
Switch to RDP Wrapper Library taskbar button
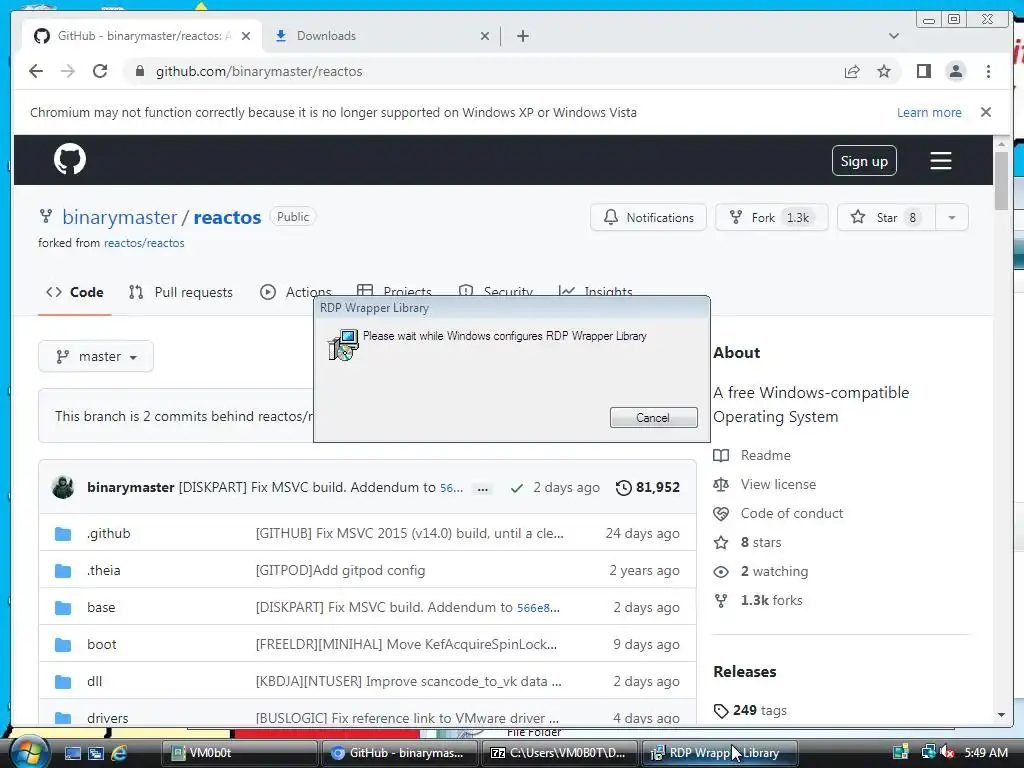(720, 753)
